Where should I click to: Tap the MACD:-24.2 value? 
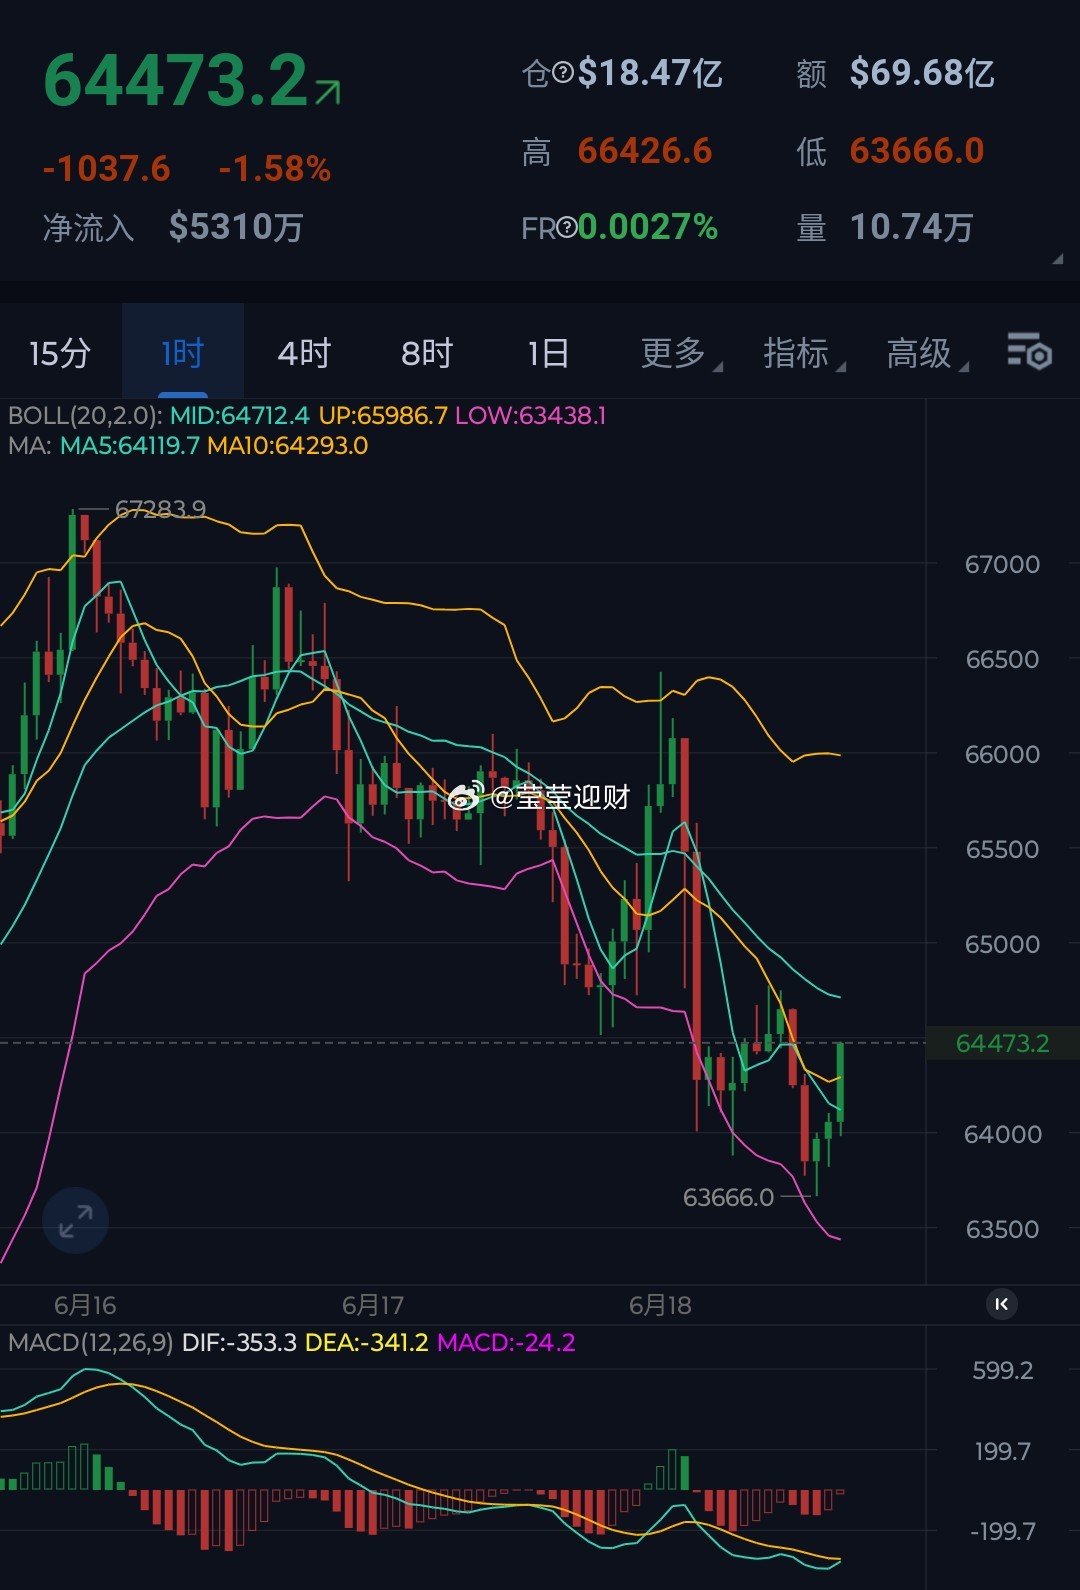coord(506,1342)
